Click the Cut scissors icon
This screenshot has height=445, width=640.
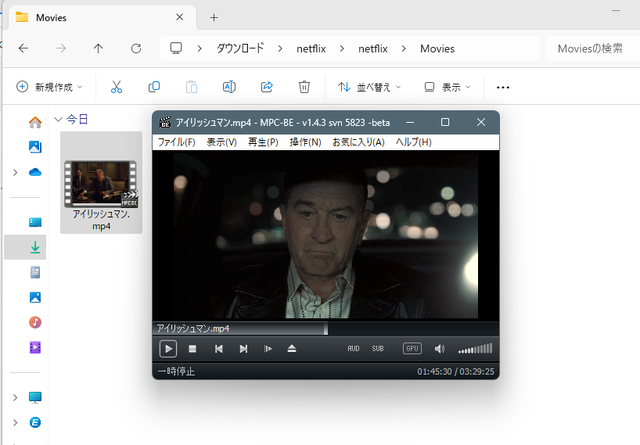[x=116, y=87]
